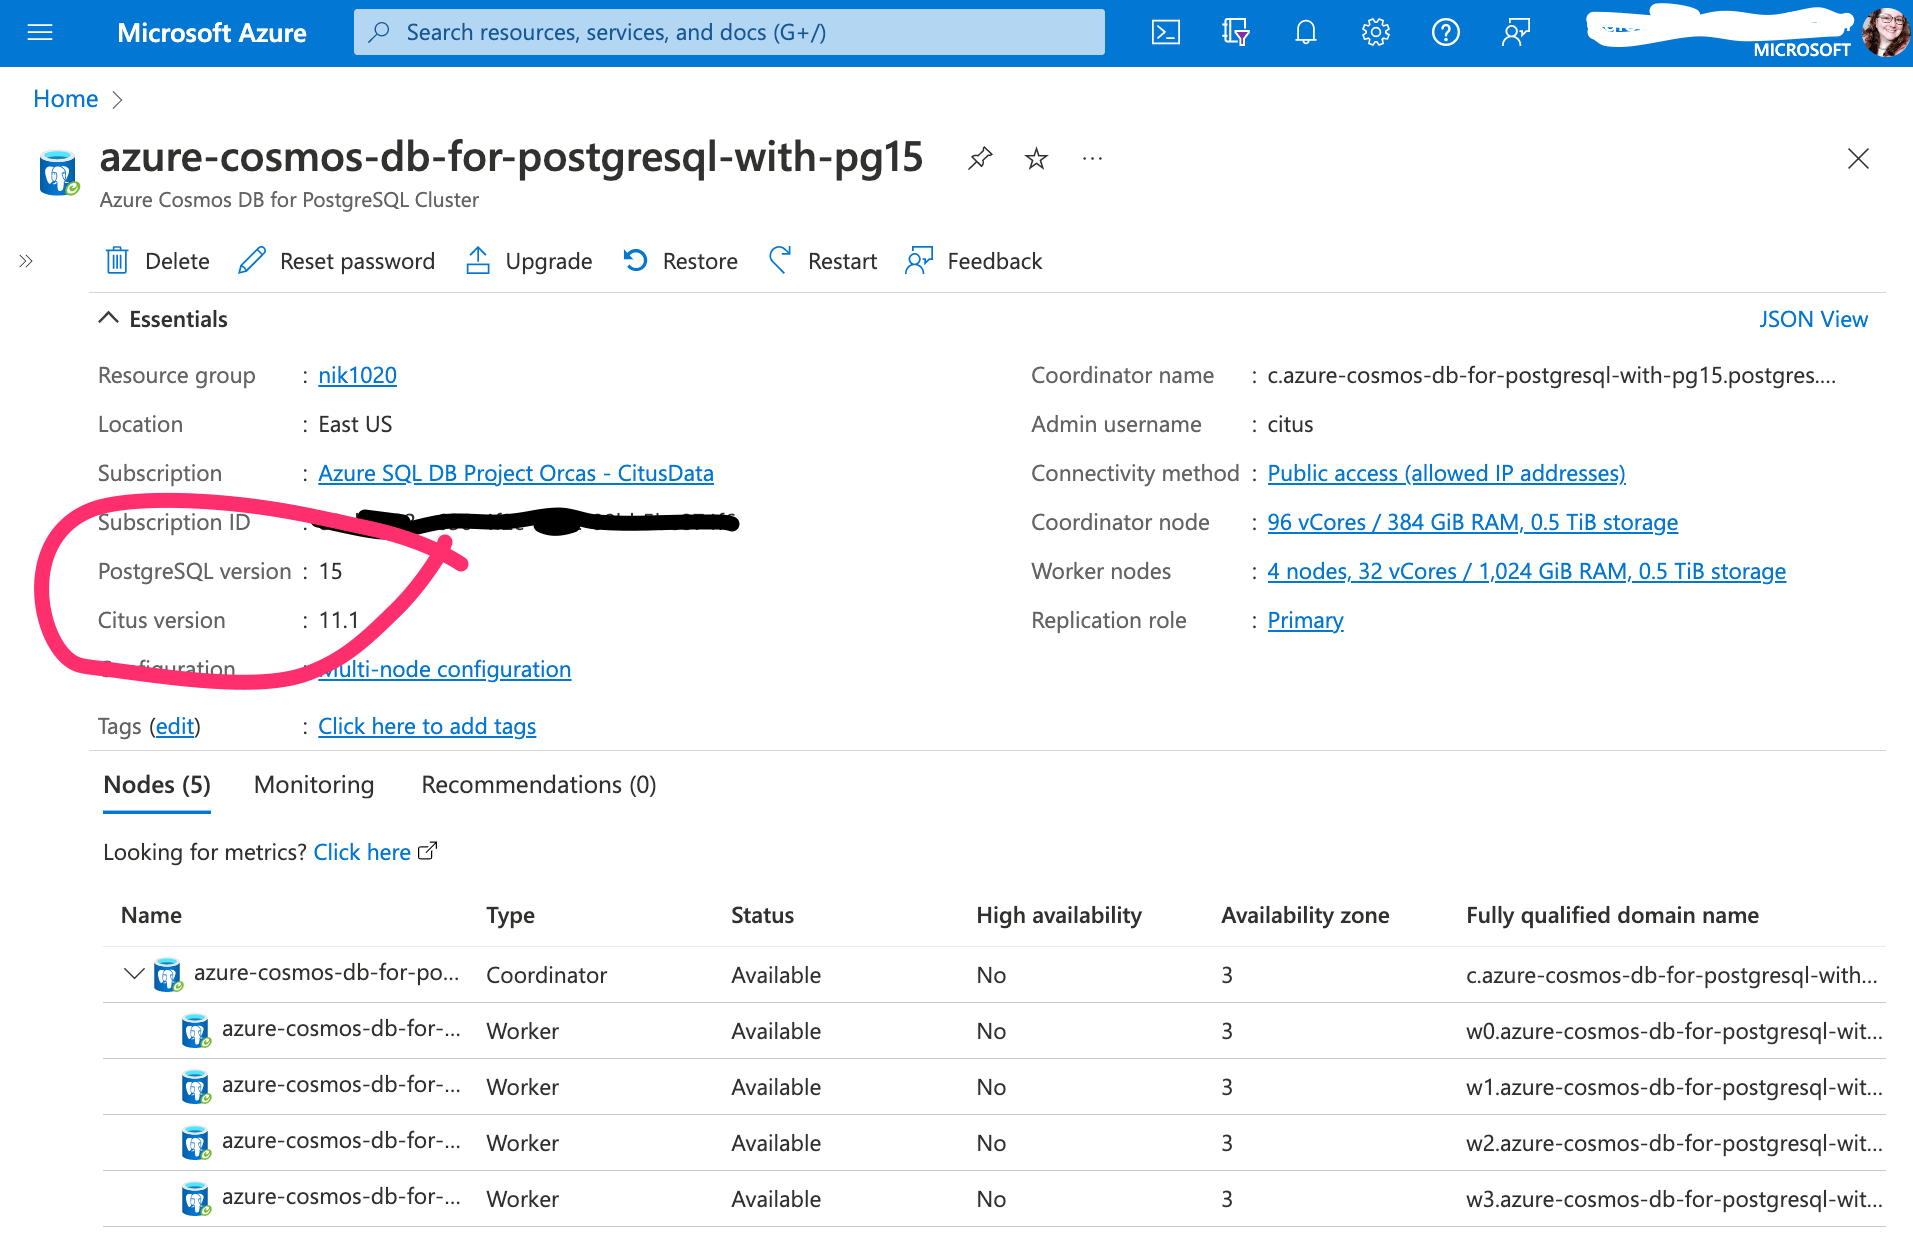Screen dimensions: 1913x1236
Task: Collapse the Essentials section
Action: coord(110,318)
